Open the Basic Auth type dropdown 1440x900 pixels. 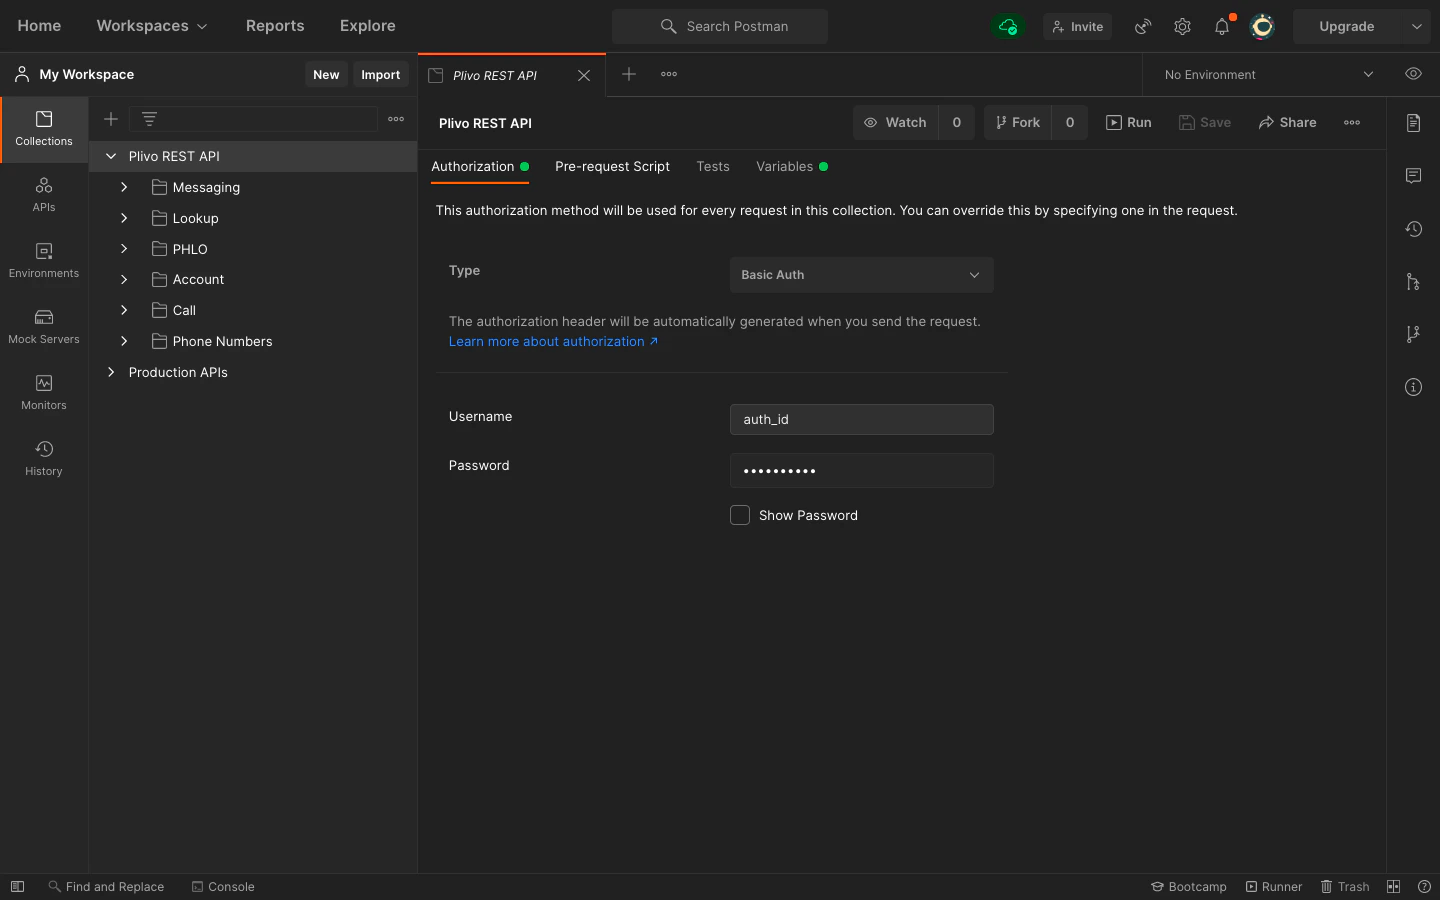tap(861, 275)
